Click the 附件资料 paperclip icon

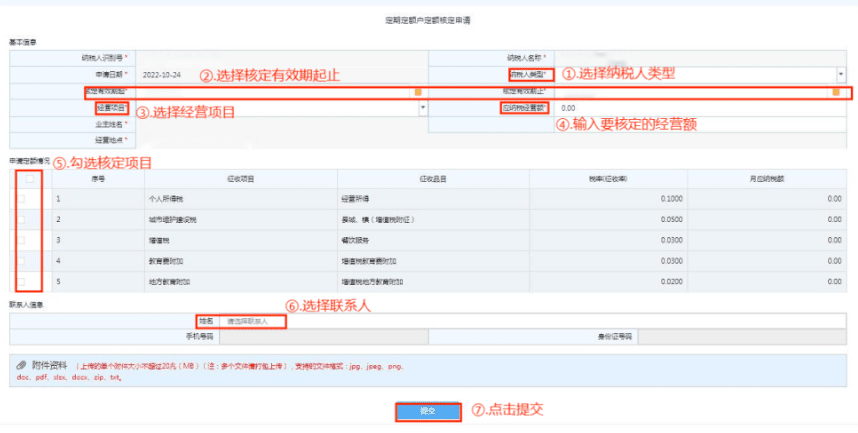point(21,365)
